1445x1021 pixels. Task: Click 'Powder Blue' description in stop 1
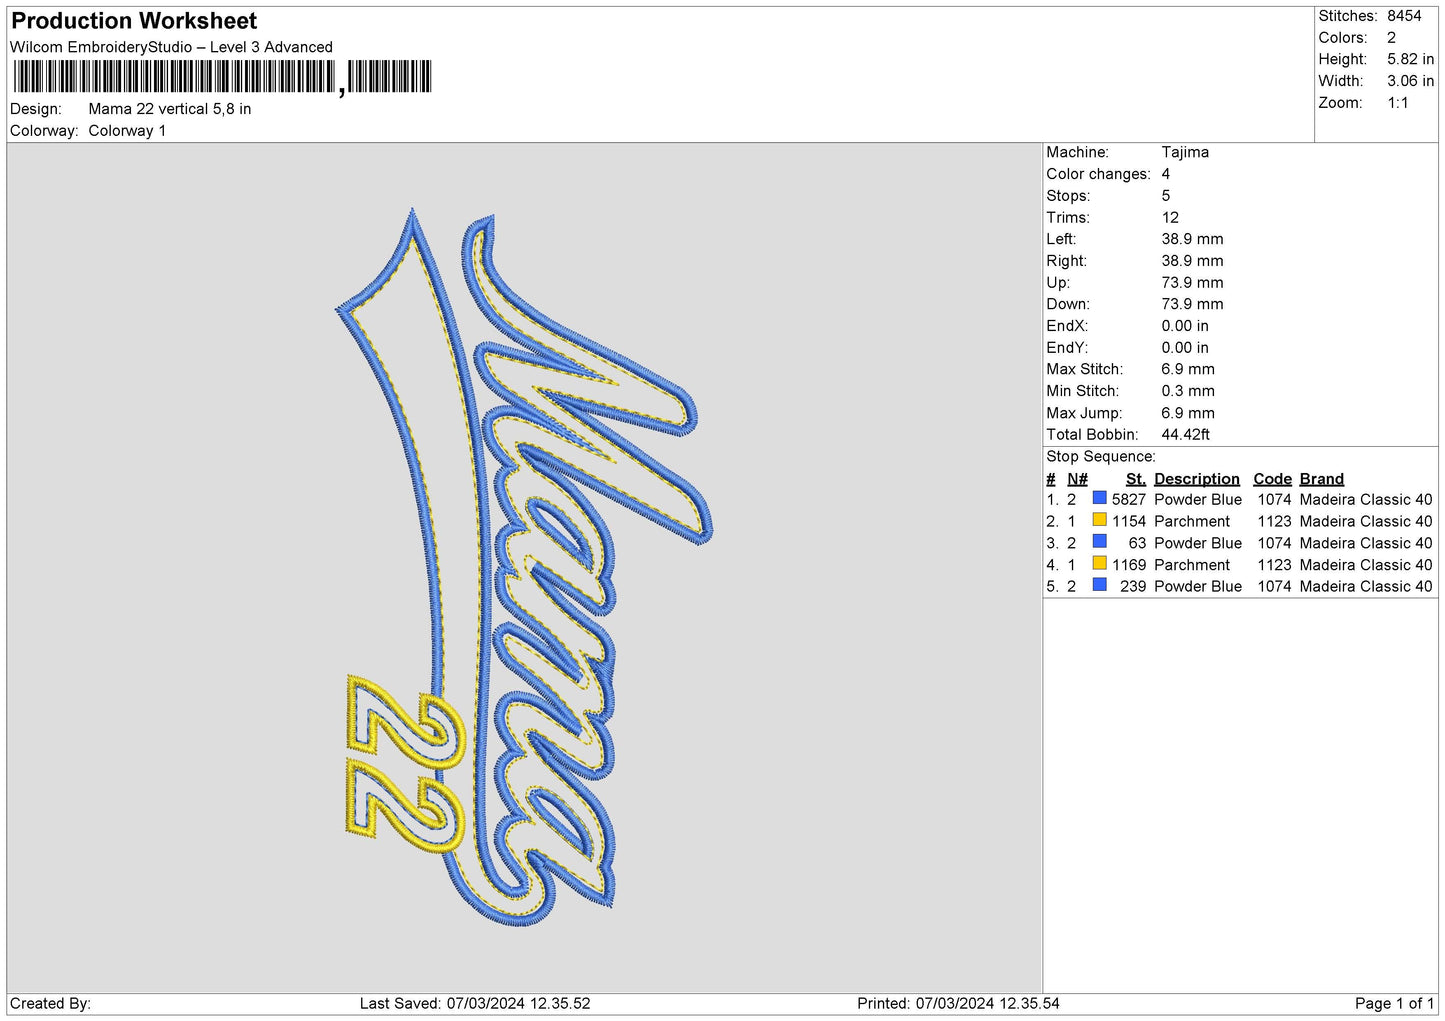click(1197, 500)
